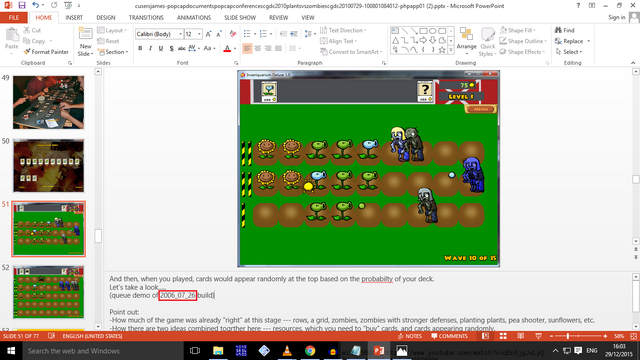This screenshot has width=640, height=360.
Task: Click the NOTES button in status bar
Action: coord(410,336)
